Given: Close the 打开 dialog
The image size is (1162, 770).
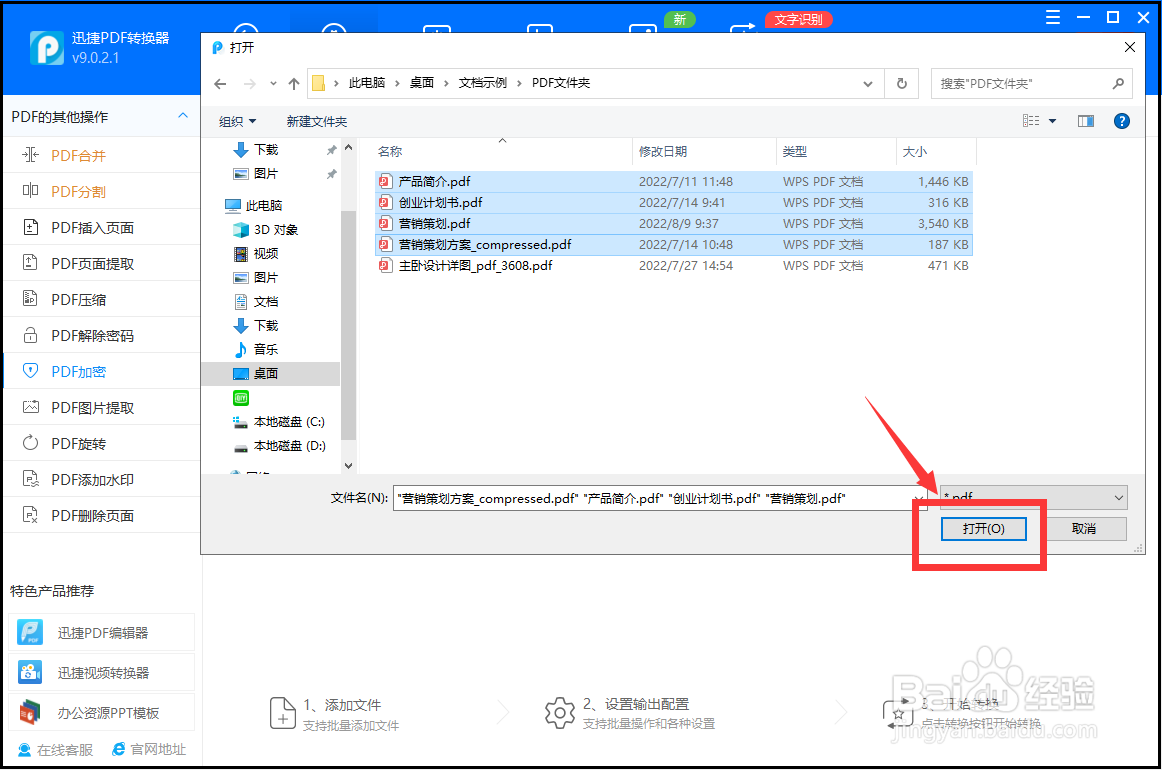Looking at the screenshot, I should pyautogui.click(x=1129, y=47).
